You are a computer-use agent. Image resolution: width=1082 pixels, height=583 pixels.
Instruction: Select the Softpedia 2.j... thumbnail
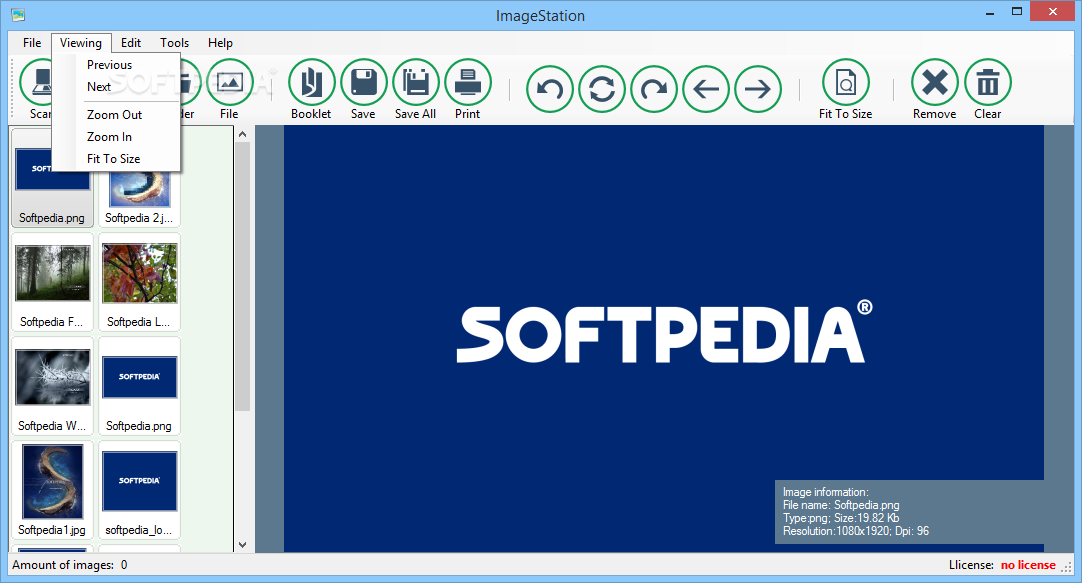pos(139,199)
